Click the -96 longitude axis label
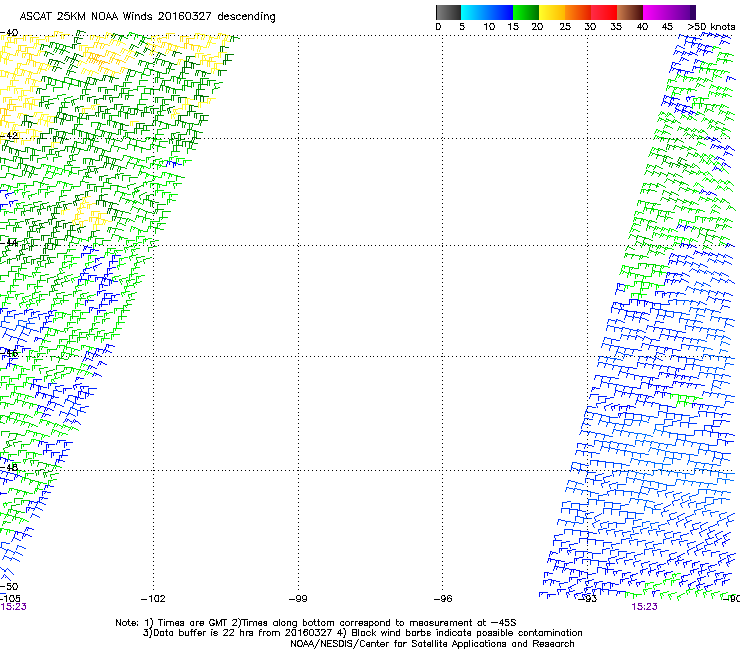This screenshot has width=740, height=650. pos(443,599)
